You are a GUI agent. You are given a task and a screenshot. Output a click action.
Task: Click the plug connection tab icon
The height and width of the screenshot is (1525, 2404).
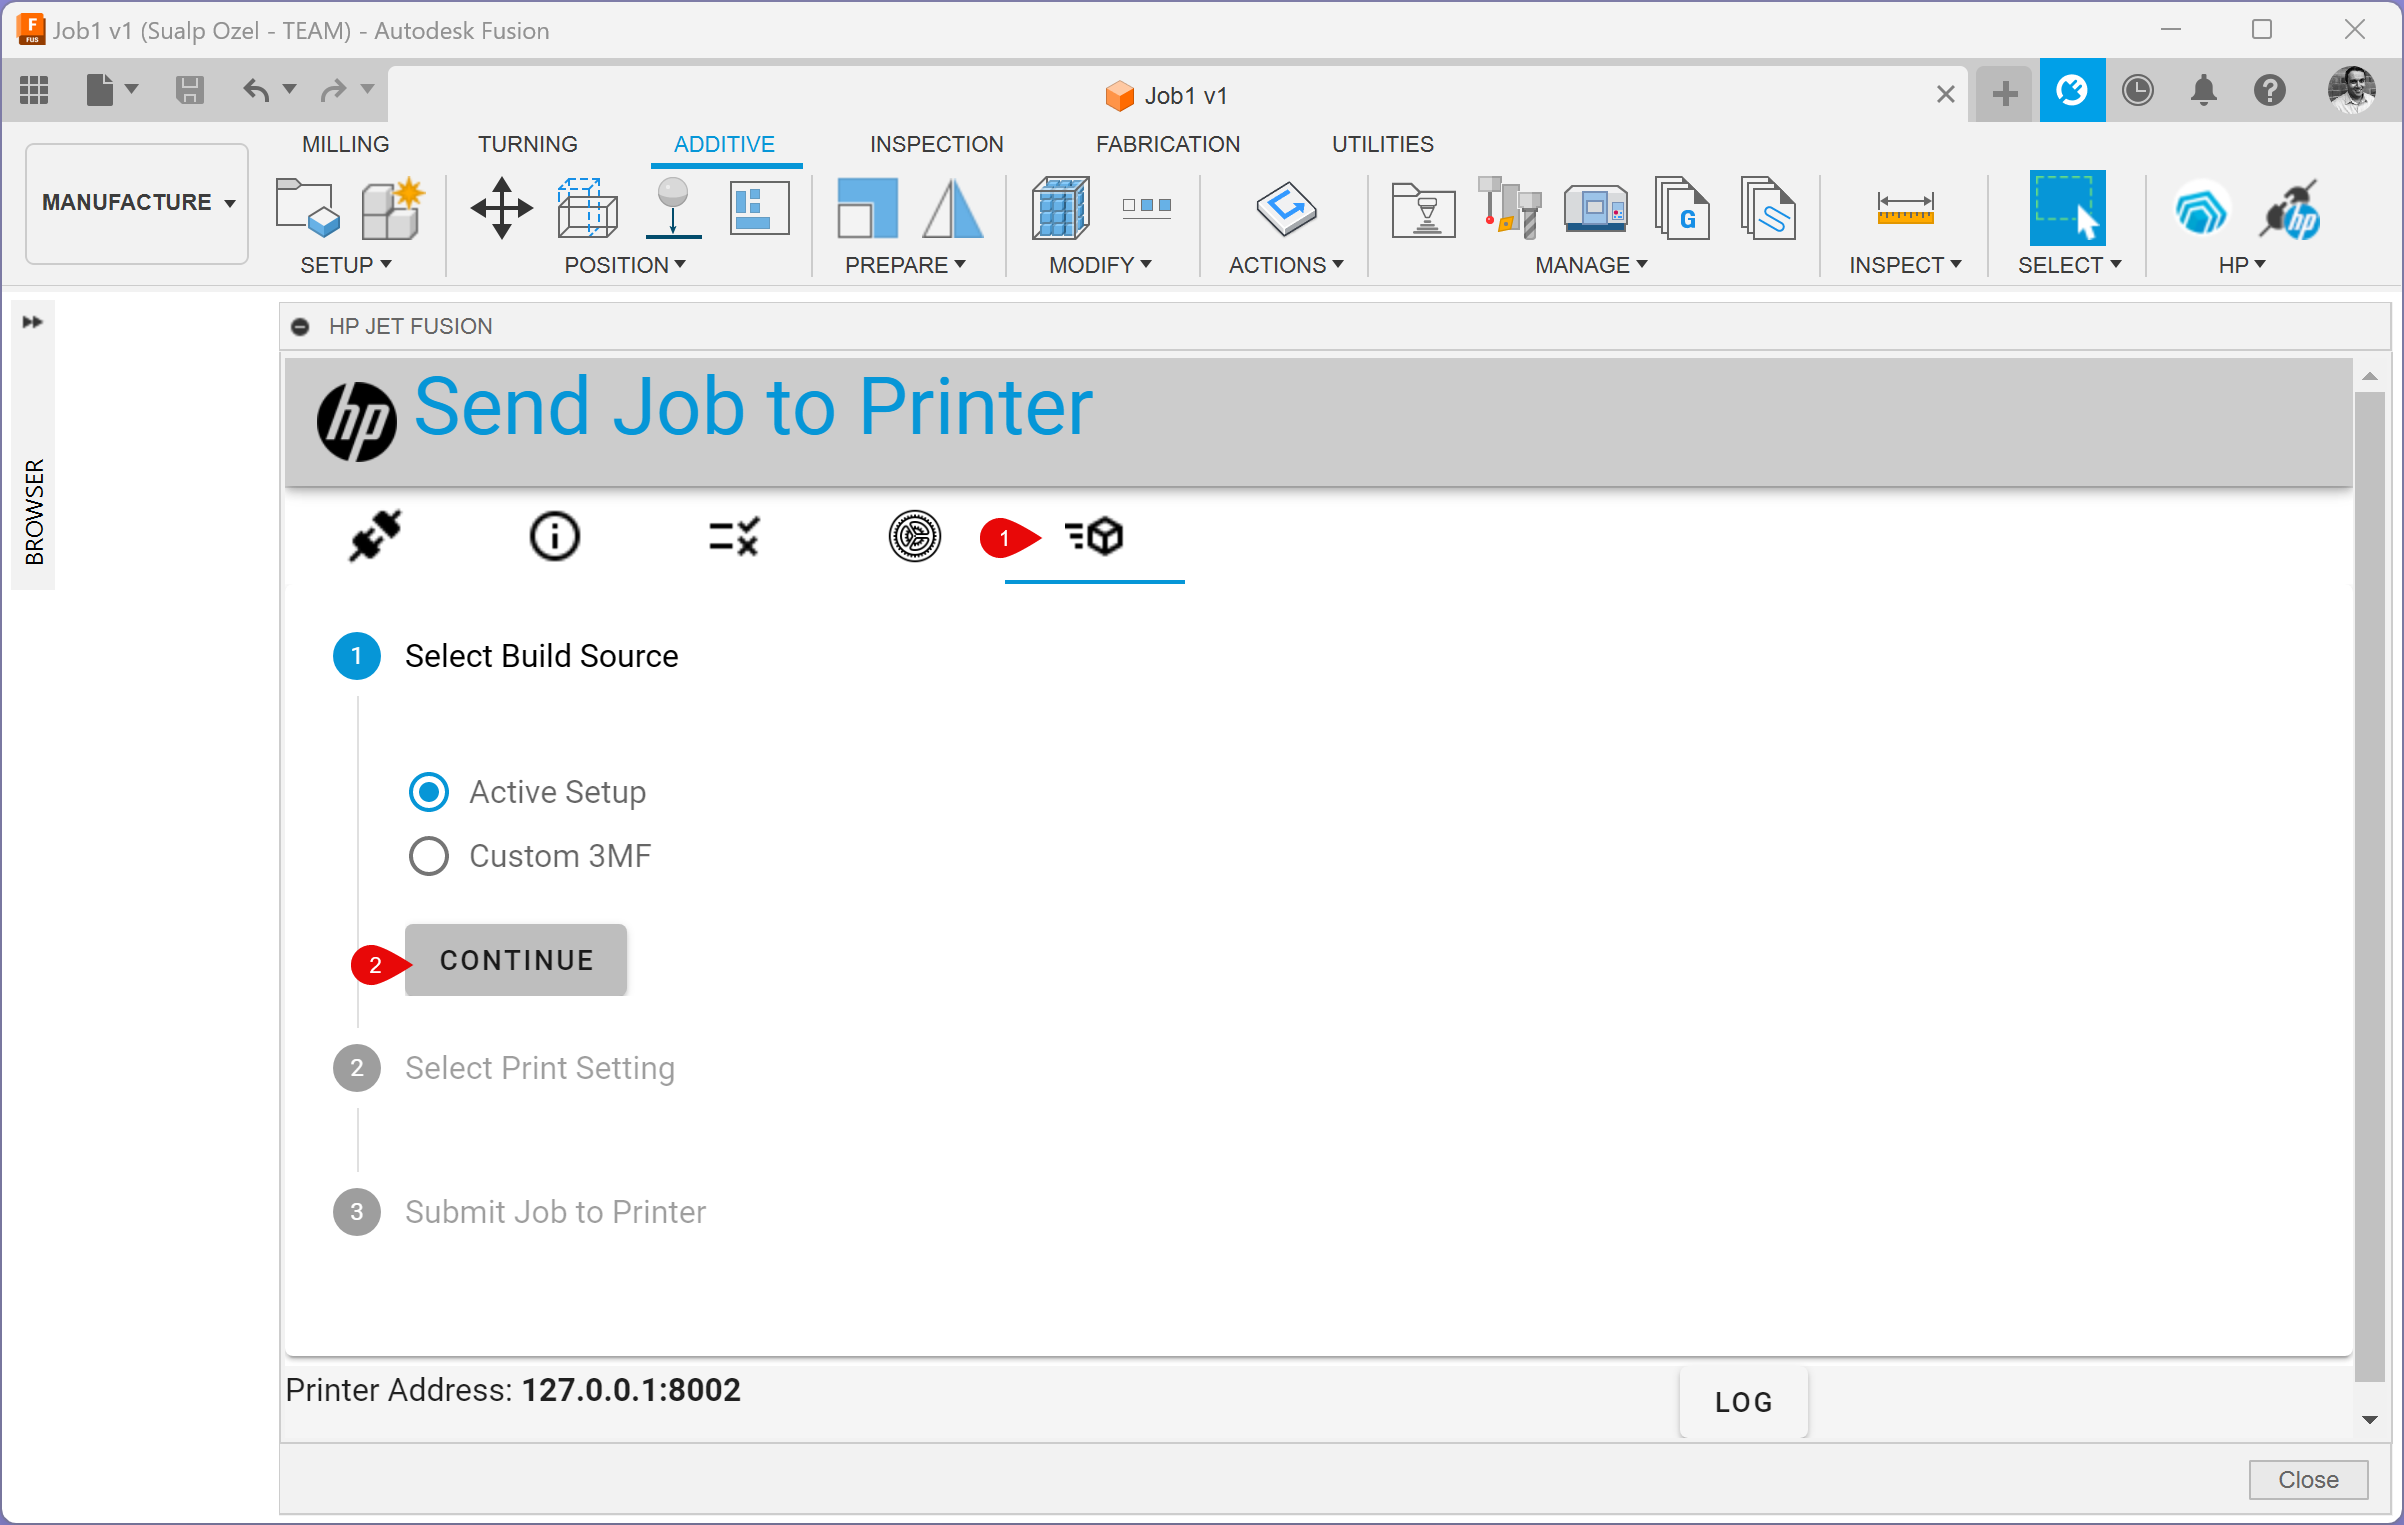tap(375, 536)
